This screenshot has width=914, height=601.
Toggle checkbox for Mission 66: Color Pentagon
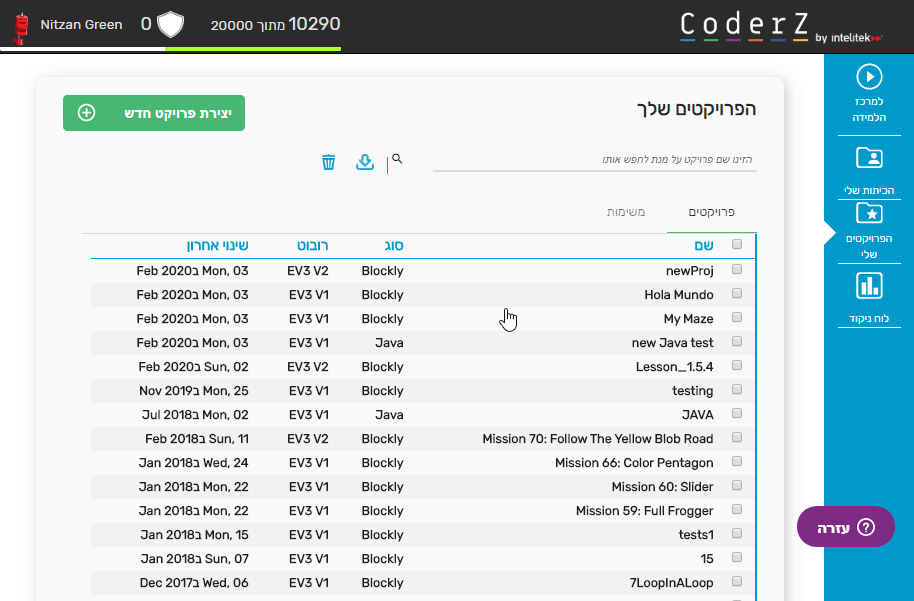[x=737, y=462]
